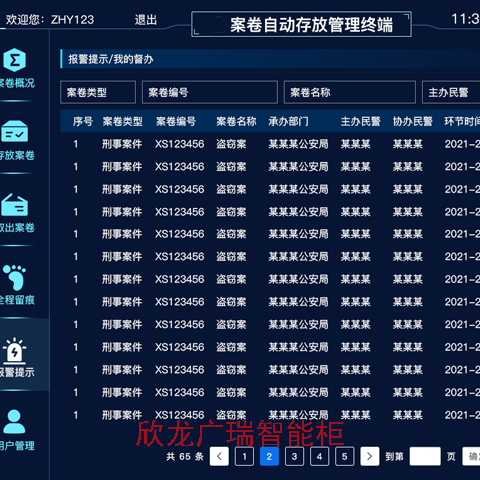Click the 退出 logout link
Viewport: 480px width, 480px height.
146,20
